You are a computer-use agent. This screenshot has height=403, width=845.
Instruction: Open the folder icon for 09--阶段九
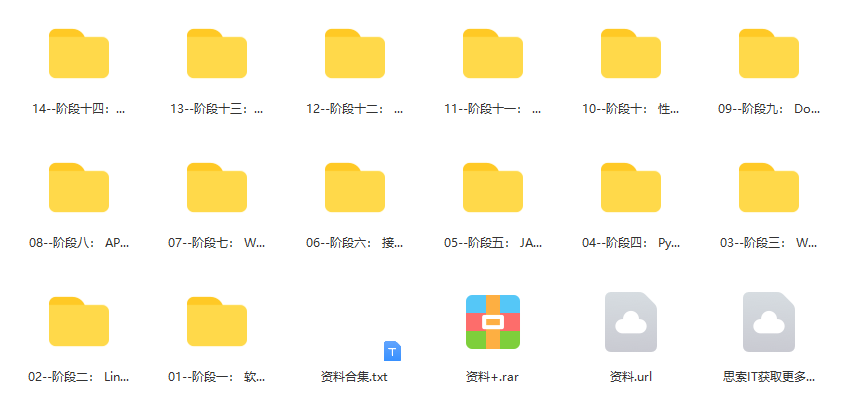pyautogui.click(x=768, y=53)
